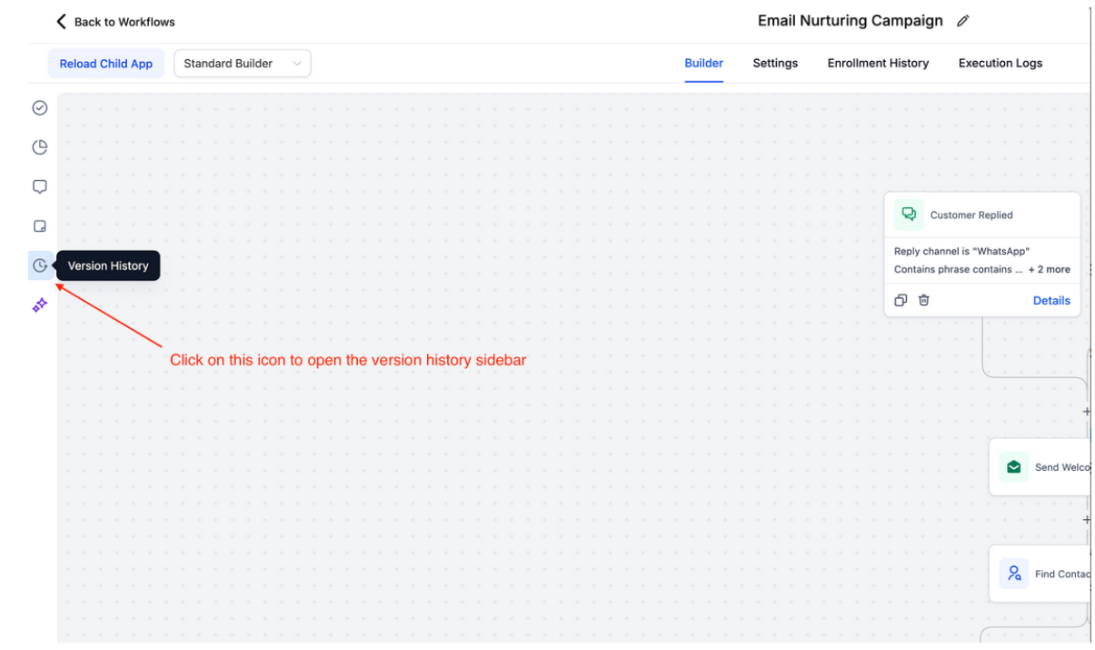Open the Enrollment History tab
Image resolution: width=1095 pixels, height=650 pixels.
877,63
